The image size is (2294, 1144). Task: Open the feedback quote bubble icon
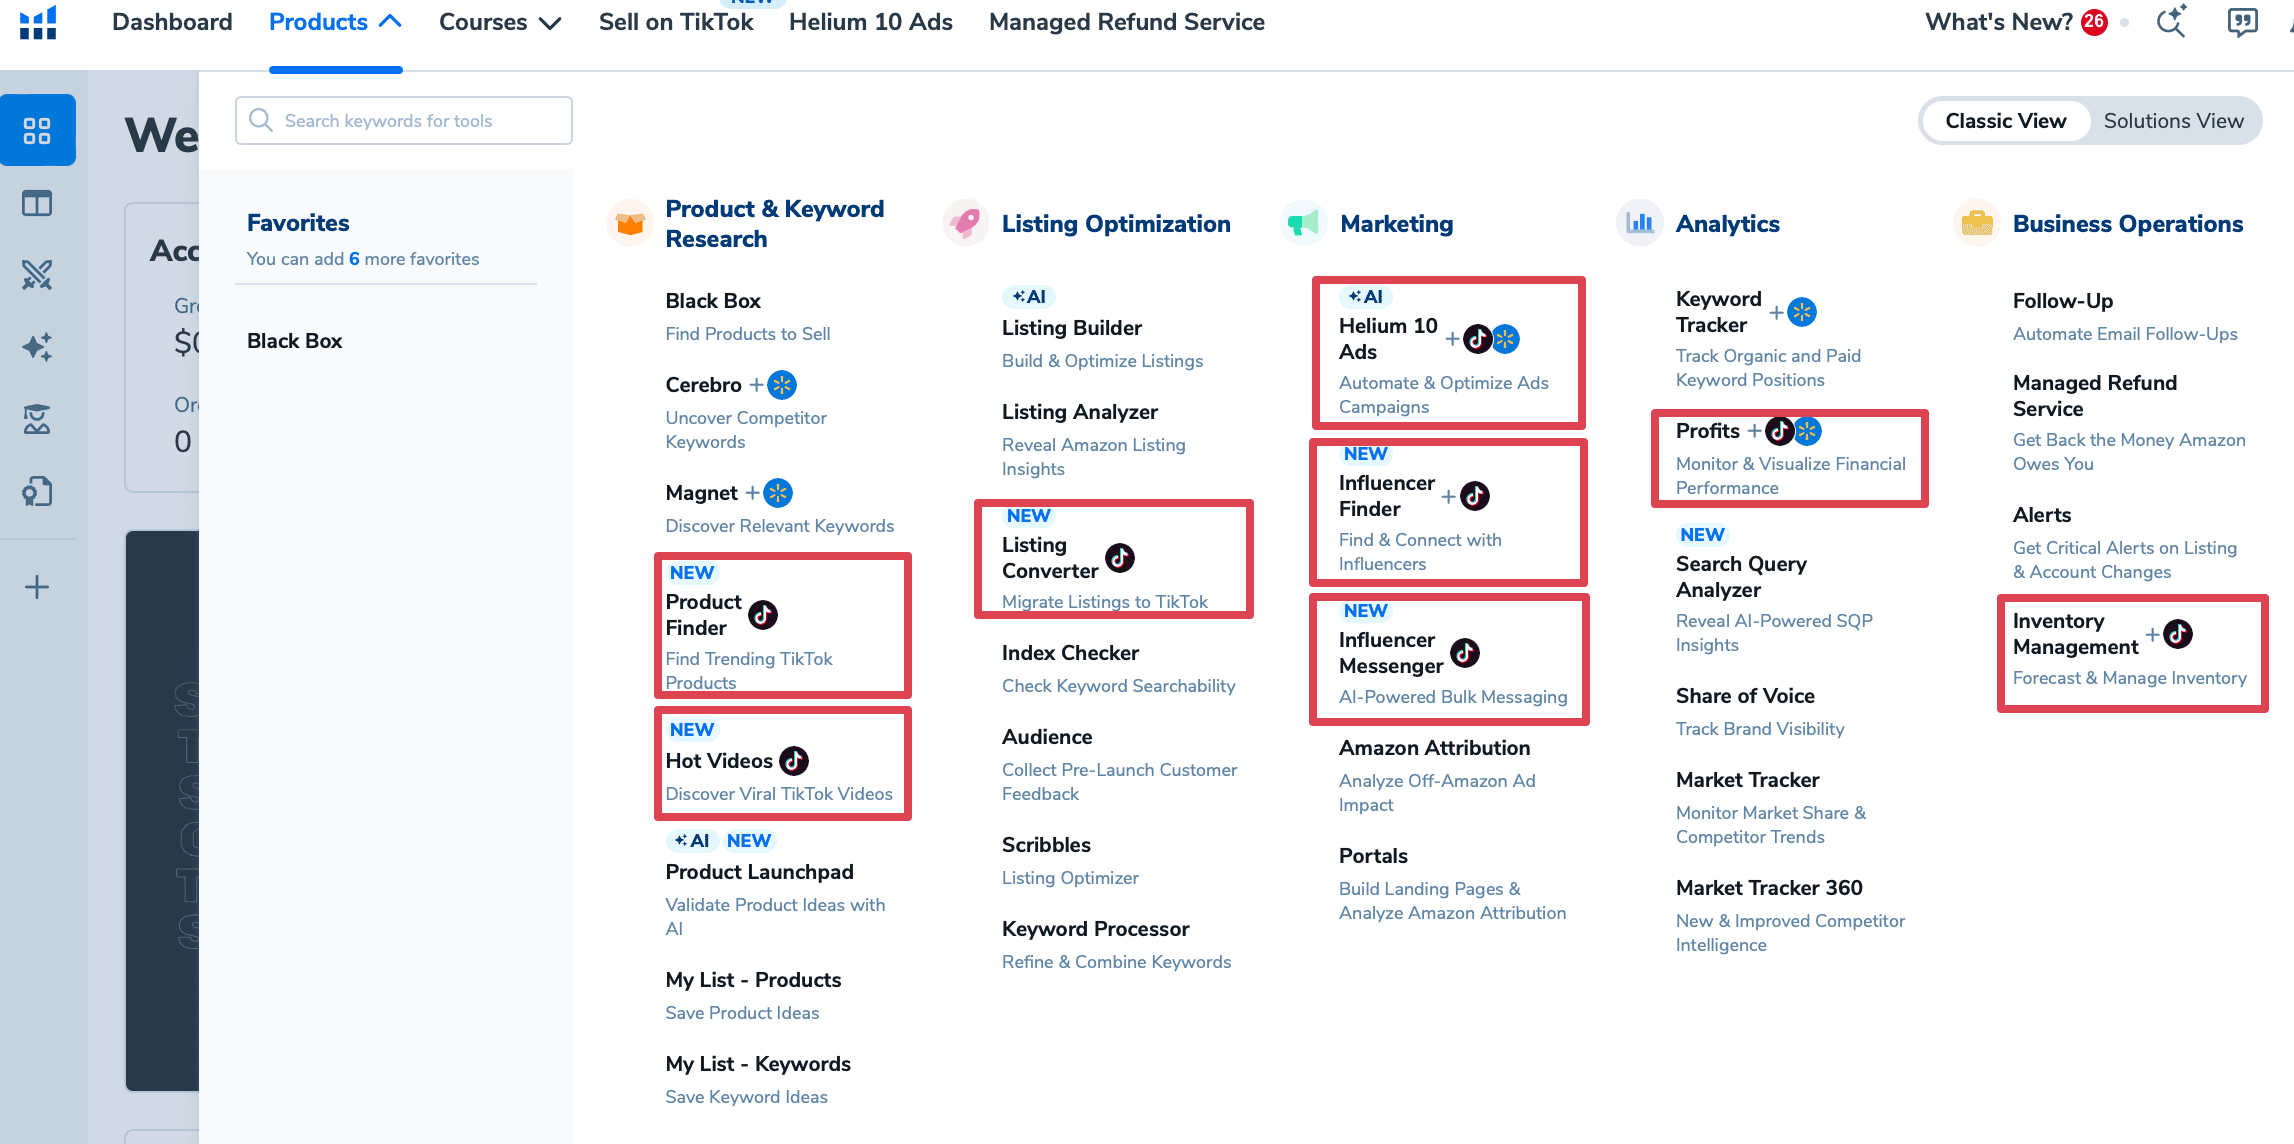click(x=2242, y=22)
